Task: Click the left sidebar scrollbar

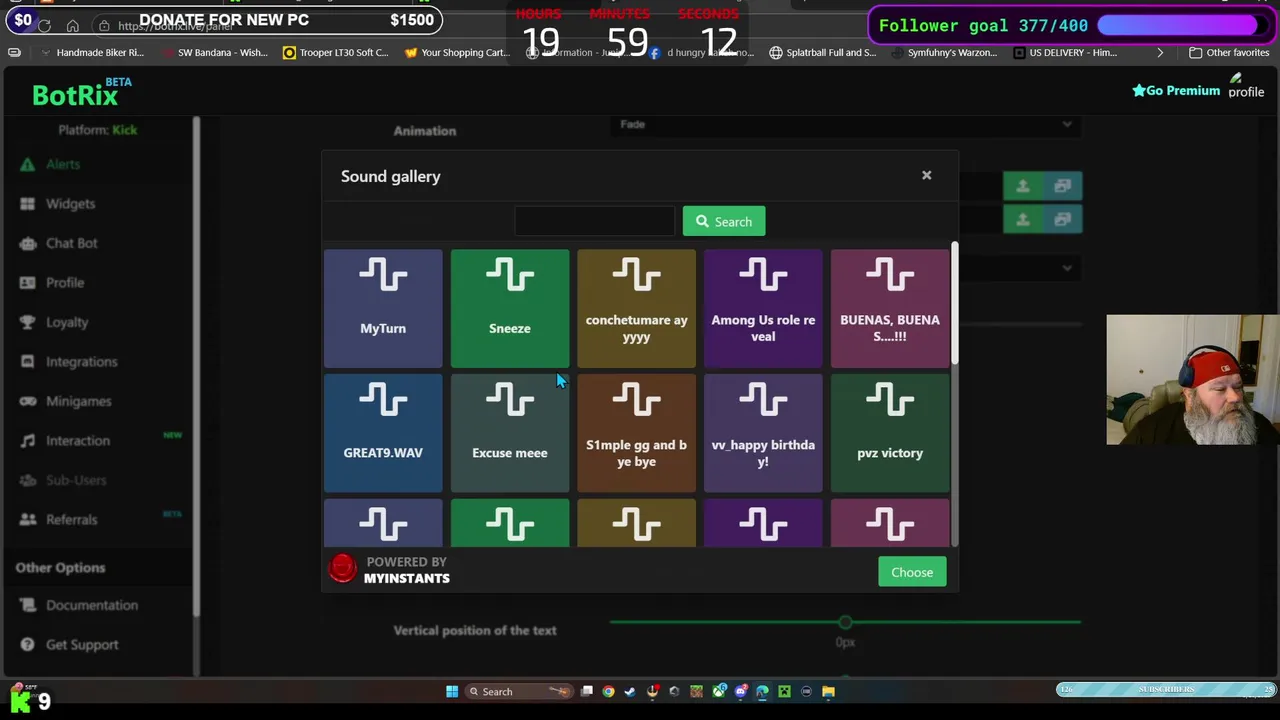Action: 196,365
